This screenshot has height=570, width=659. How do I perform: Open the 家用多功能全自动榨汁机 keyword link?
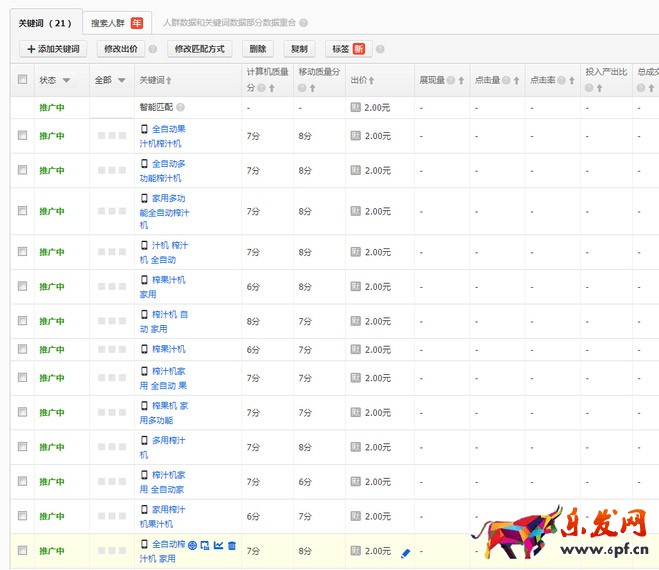(168, 211)
